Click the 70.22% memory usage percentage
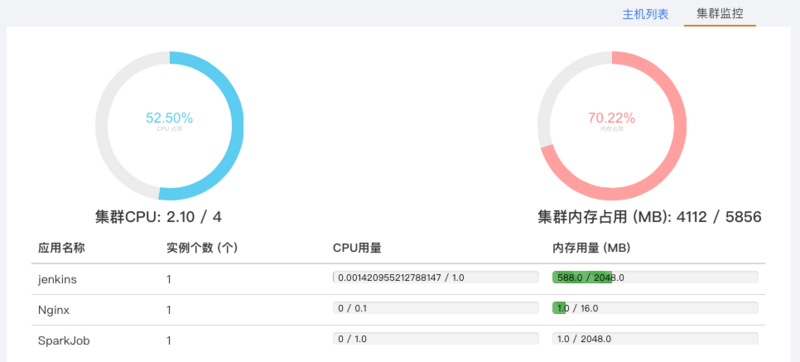Viewport: 800px width, 362px height. (x=611, y=118)
